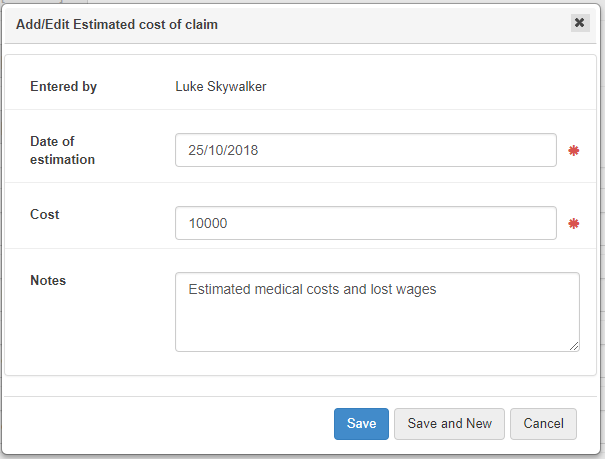Screen dimensions: 605x459
Task: Click the 'Notes' field label
Action: [x=48, y=281]
